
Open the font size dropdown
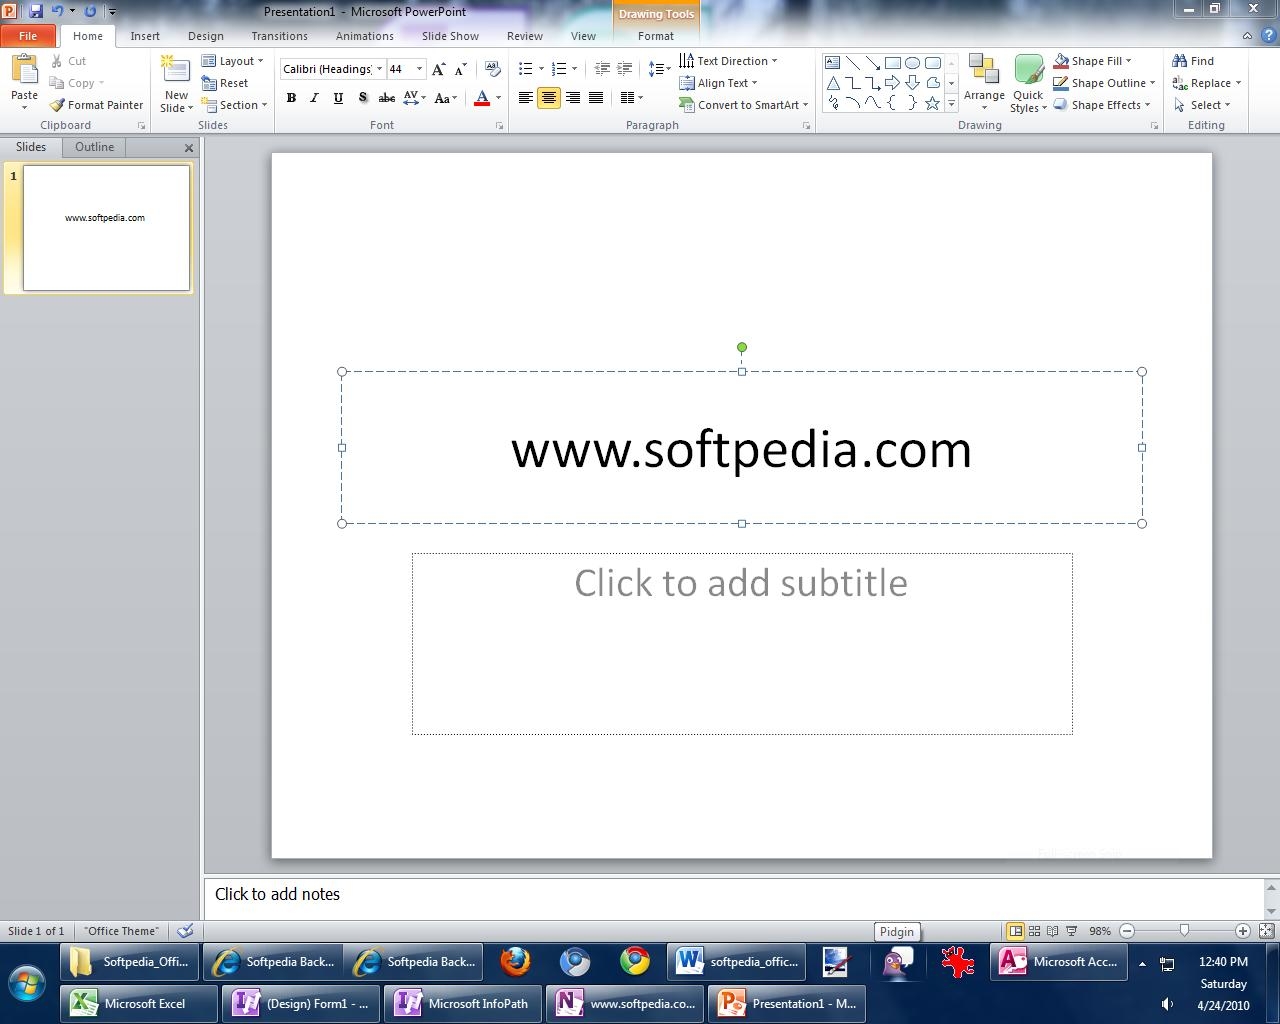pyautogui.click(x=419, y=69)
